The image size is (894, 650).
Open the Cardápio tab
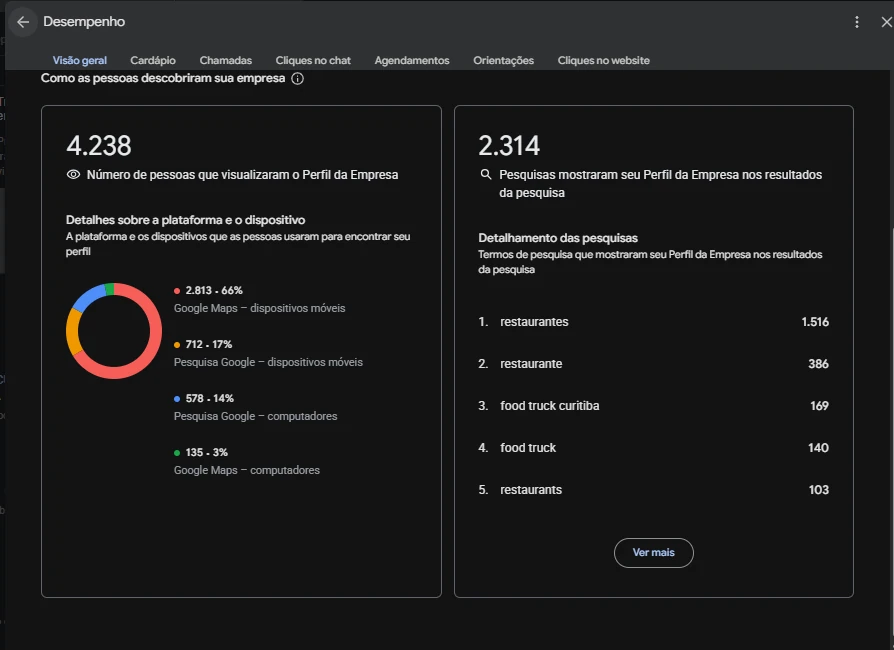[x=153, y=60]
